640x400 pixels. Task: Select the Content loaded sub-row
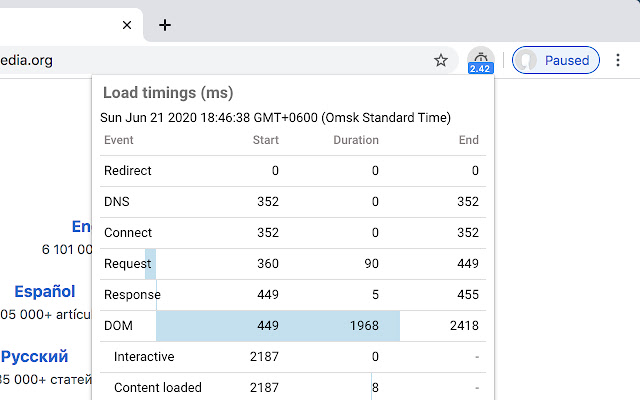click(291, 387)
